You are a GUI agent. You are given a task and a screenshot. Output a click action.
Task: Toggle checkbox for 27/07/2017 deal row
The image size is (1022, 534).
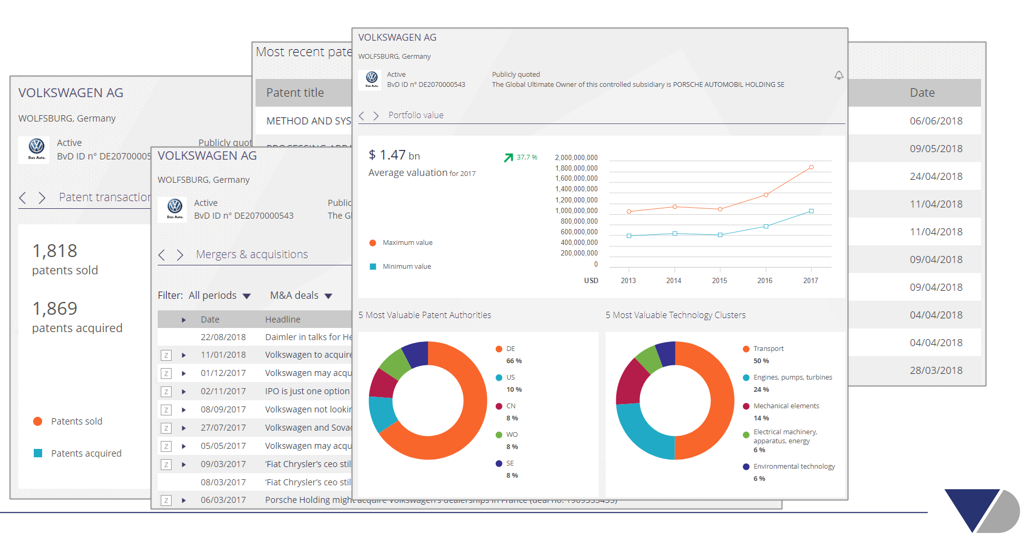(x=166, y=428)
